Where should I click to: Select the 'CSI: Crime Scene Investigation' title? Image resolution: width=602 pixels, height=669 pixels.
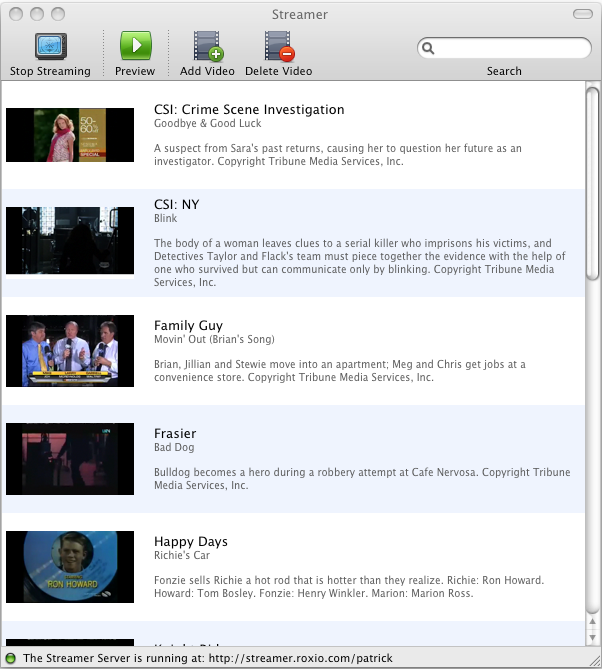[249, 110]
